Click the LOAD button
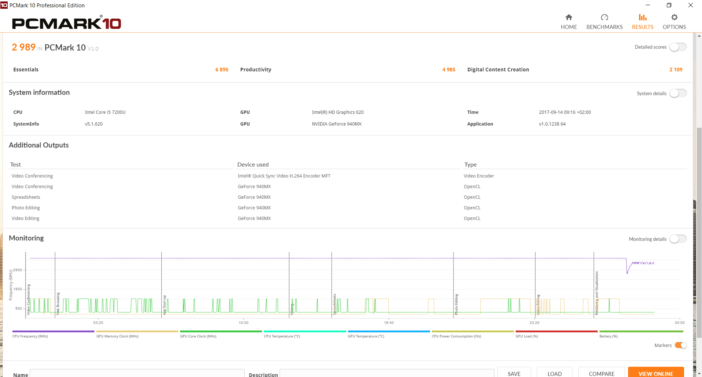702x377 pixels. tap(554, 373)
